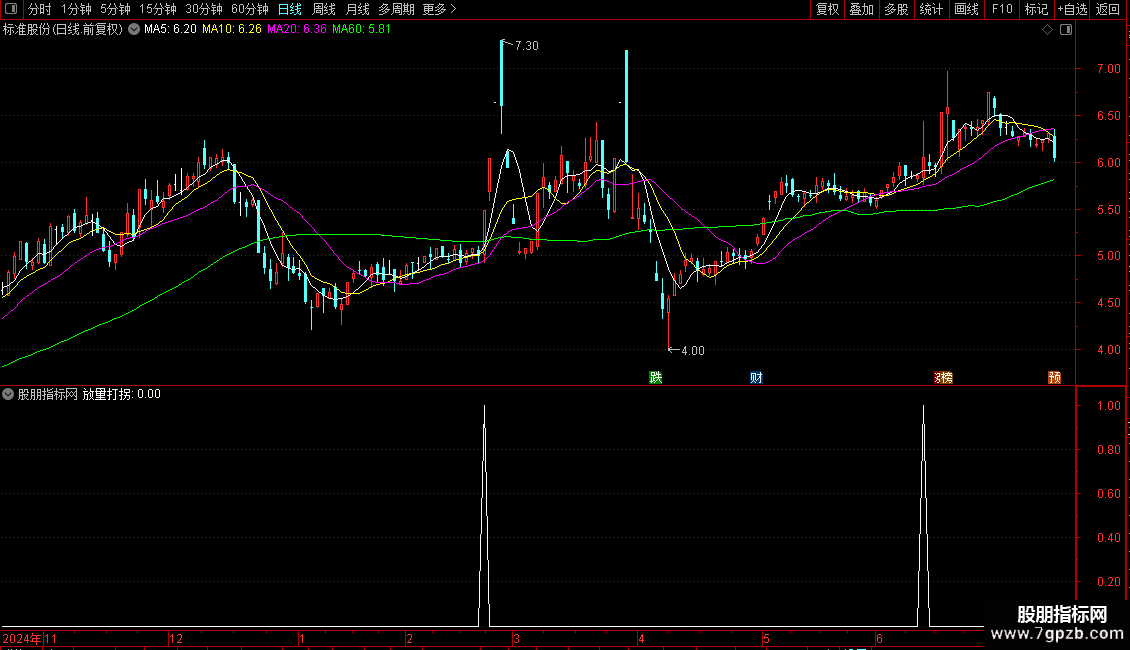Click the 4.00 low price annotation
The height and width of the screenshot is (650, 1130).
(x=693, y=351)
